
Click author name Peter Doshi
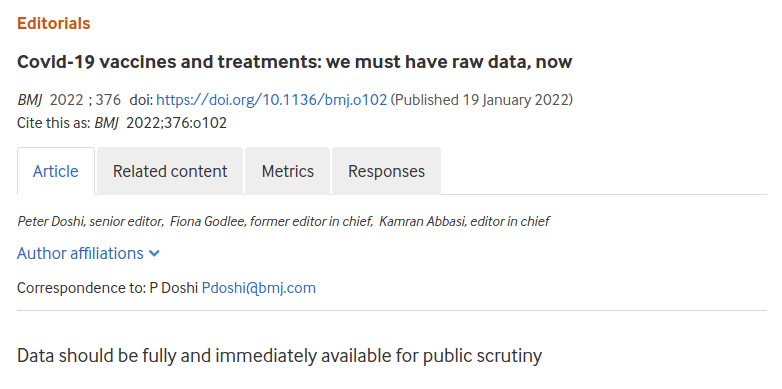(51, 221)
